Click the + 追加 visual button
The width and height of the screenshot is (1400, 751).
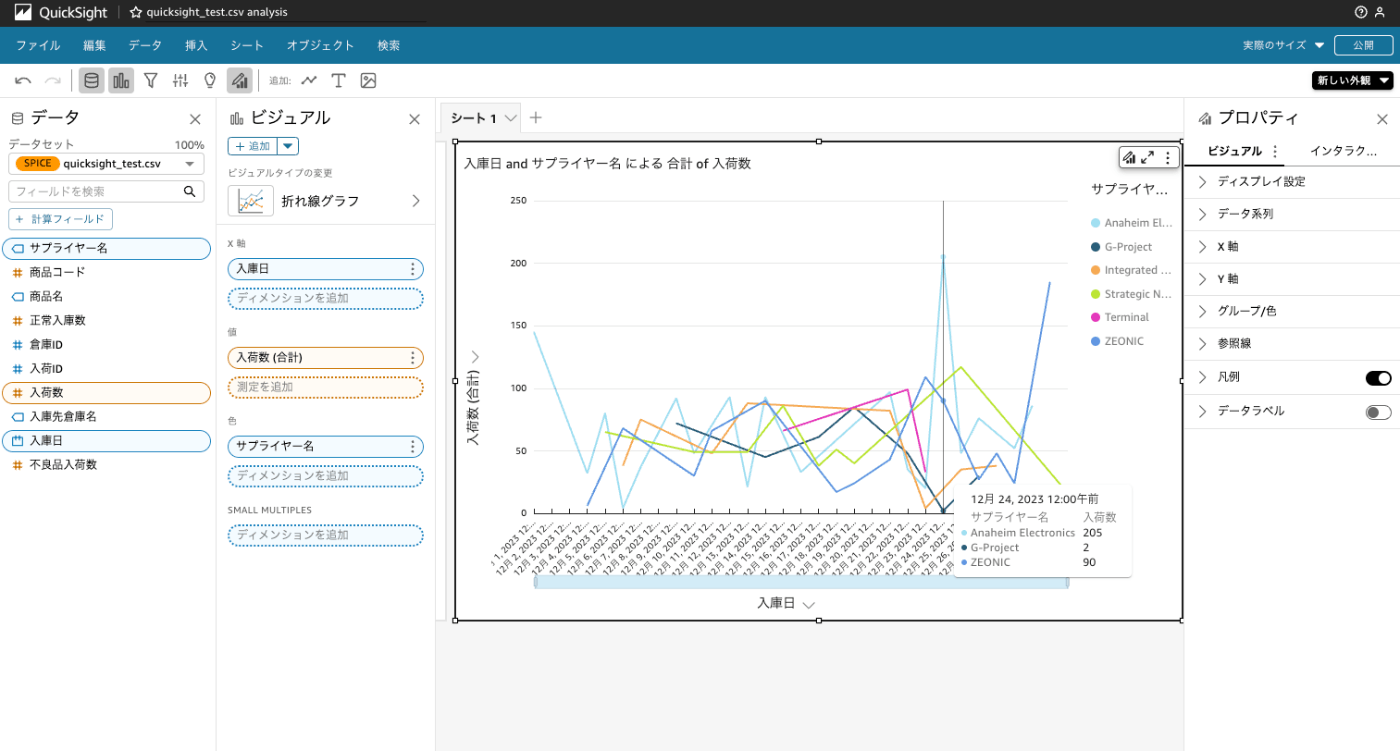tap(252, 146)
